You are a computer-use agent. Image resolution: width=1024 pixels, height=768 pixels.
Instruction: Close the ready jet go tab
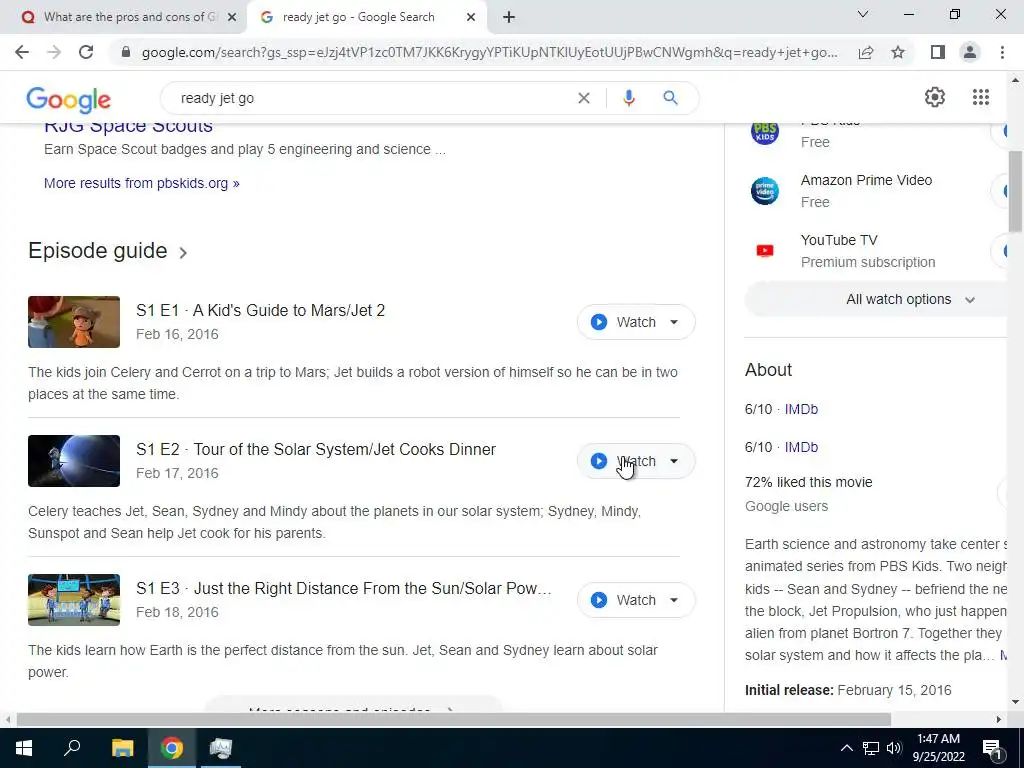coord(470,18)
